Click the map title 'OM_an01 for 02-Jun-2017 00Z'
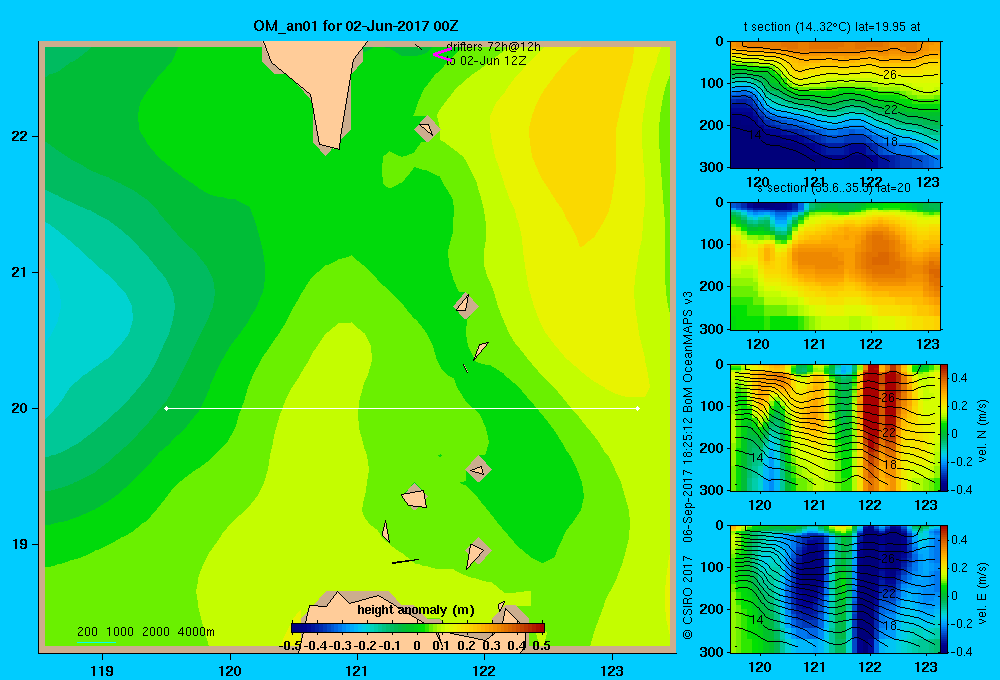The width and height of the screenshot is (1000, 680). (x=355, y=26)
